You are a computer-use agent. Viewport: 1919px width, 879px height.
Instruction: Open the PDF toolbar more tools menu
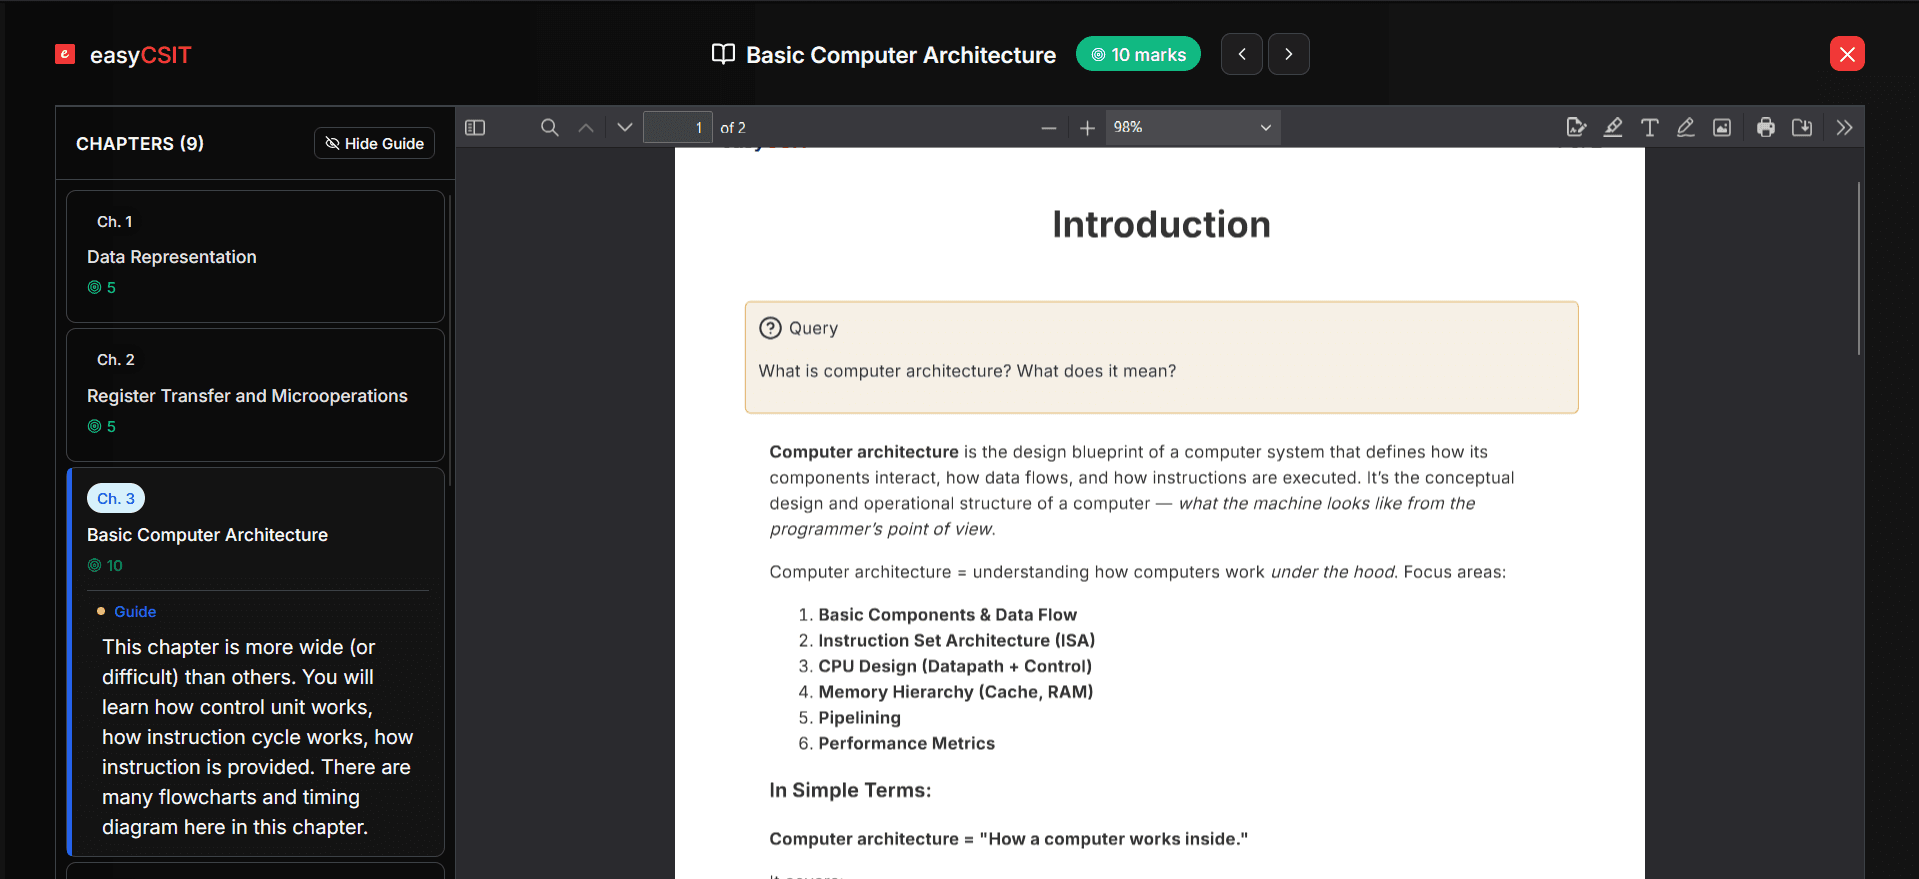click(1845, 128)
